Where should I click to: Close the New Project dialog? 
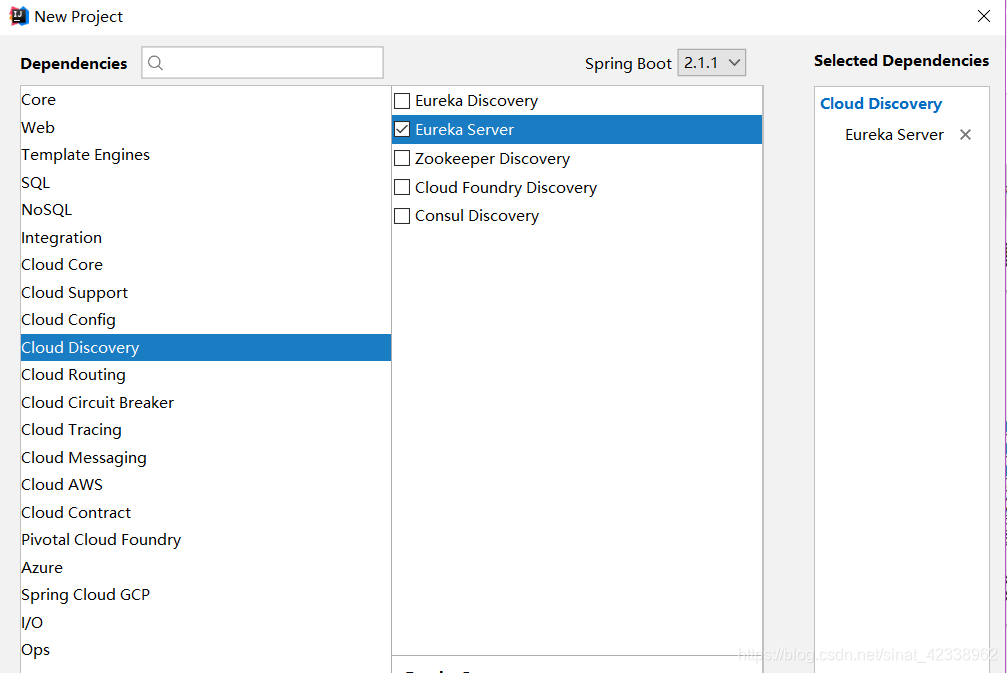pos(983,16)
